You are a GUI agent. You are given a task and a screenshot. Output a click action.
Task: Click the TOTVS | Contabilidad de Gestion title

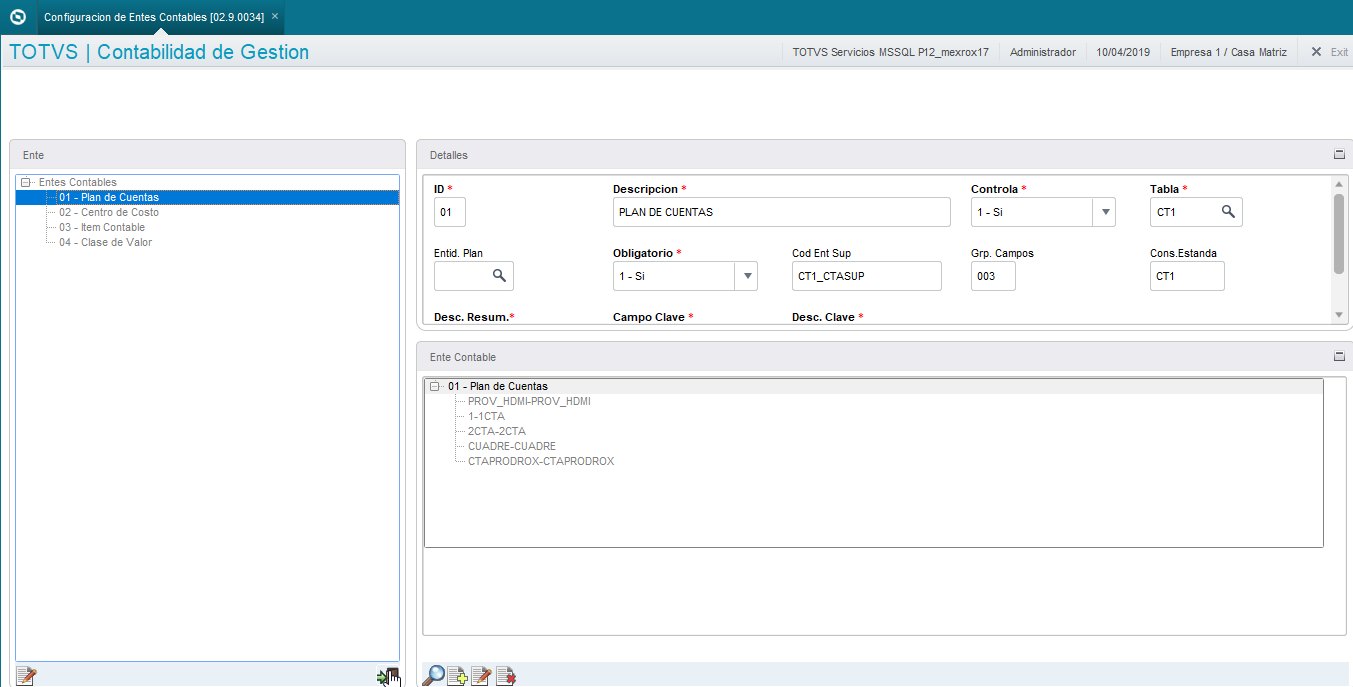point(159,52)
